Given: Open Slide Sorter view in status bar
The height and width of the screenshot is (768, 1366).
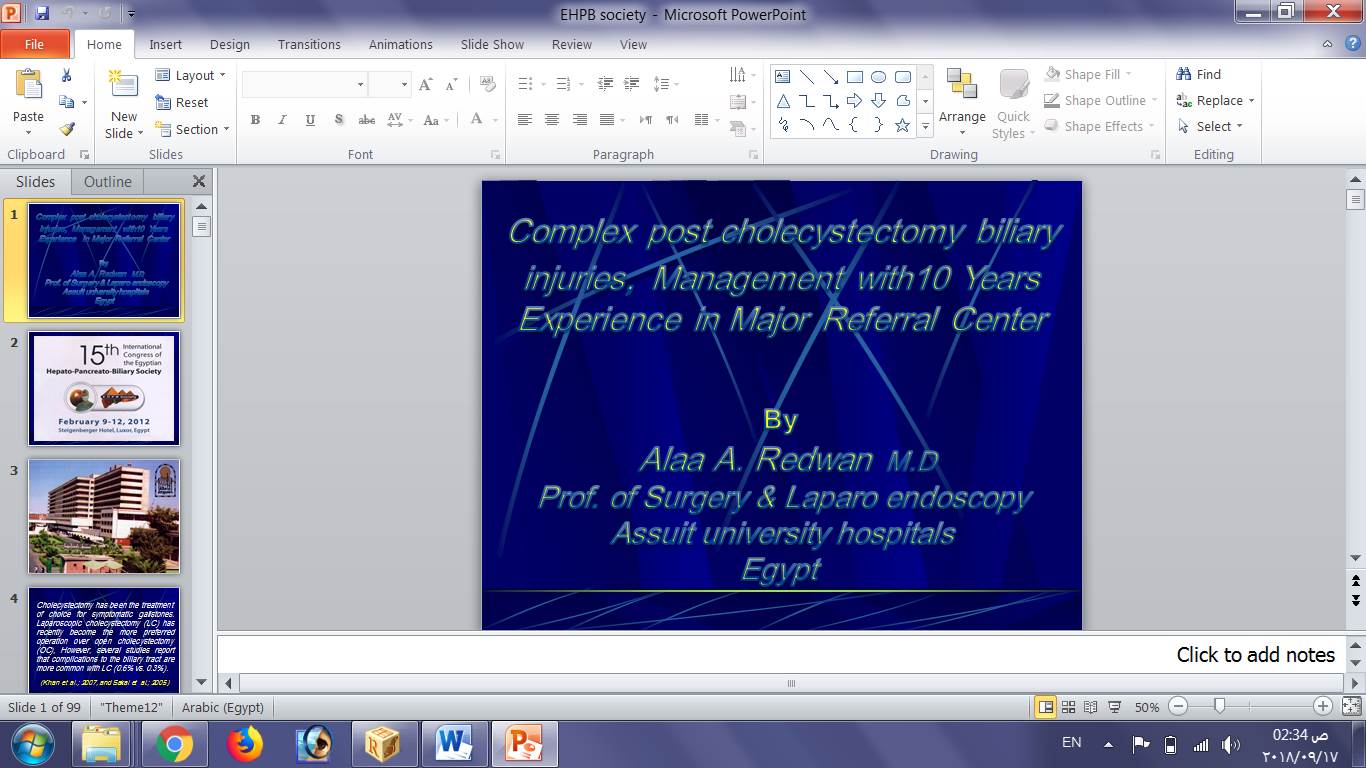Looking at the screenshot, I should click(x=1069, y=707).
